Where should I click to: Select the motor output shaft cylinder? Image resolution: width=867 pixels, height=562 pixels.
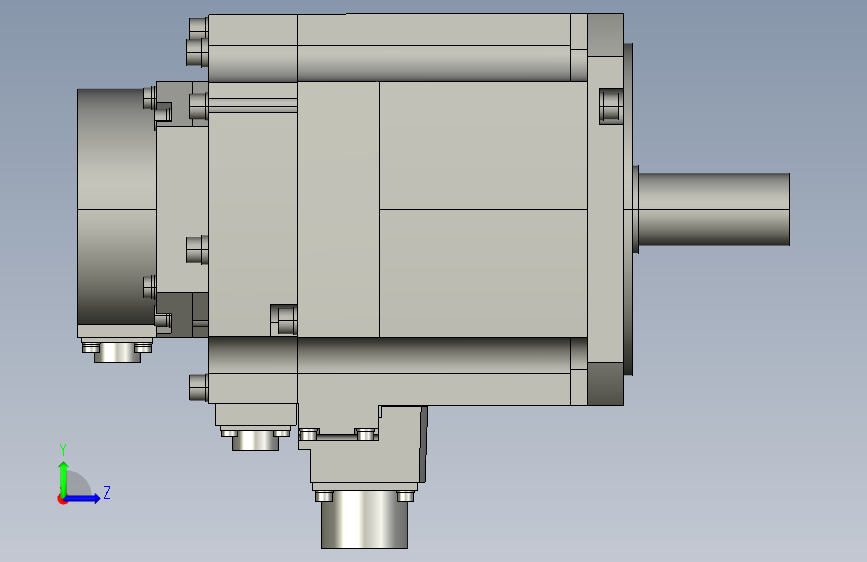click(x=714, y=209)
